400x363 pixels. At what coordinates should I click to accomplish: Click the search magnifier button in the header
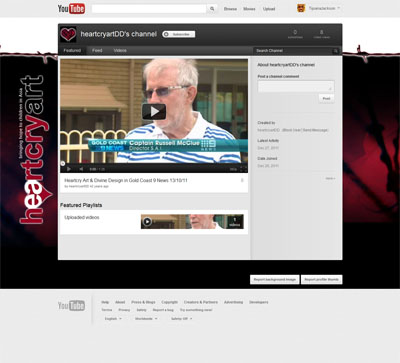coord(212,9)
